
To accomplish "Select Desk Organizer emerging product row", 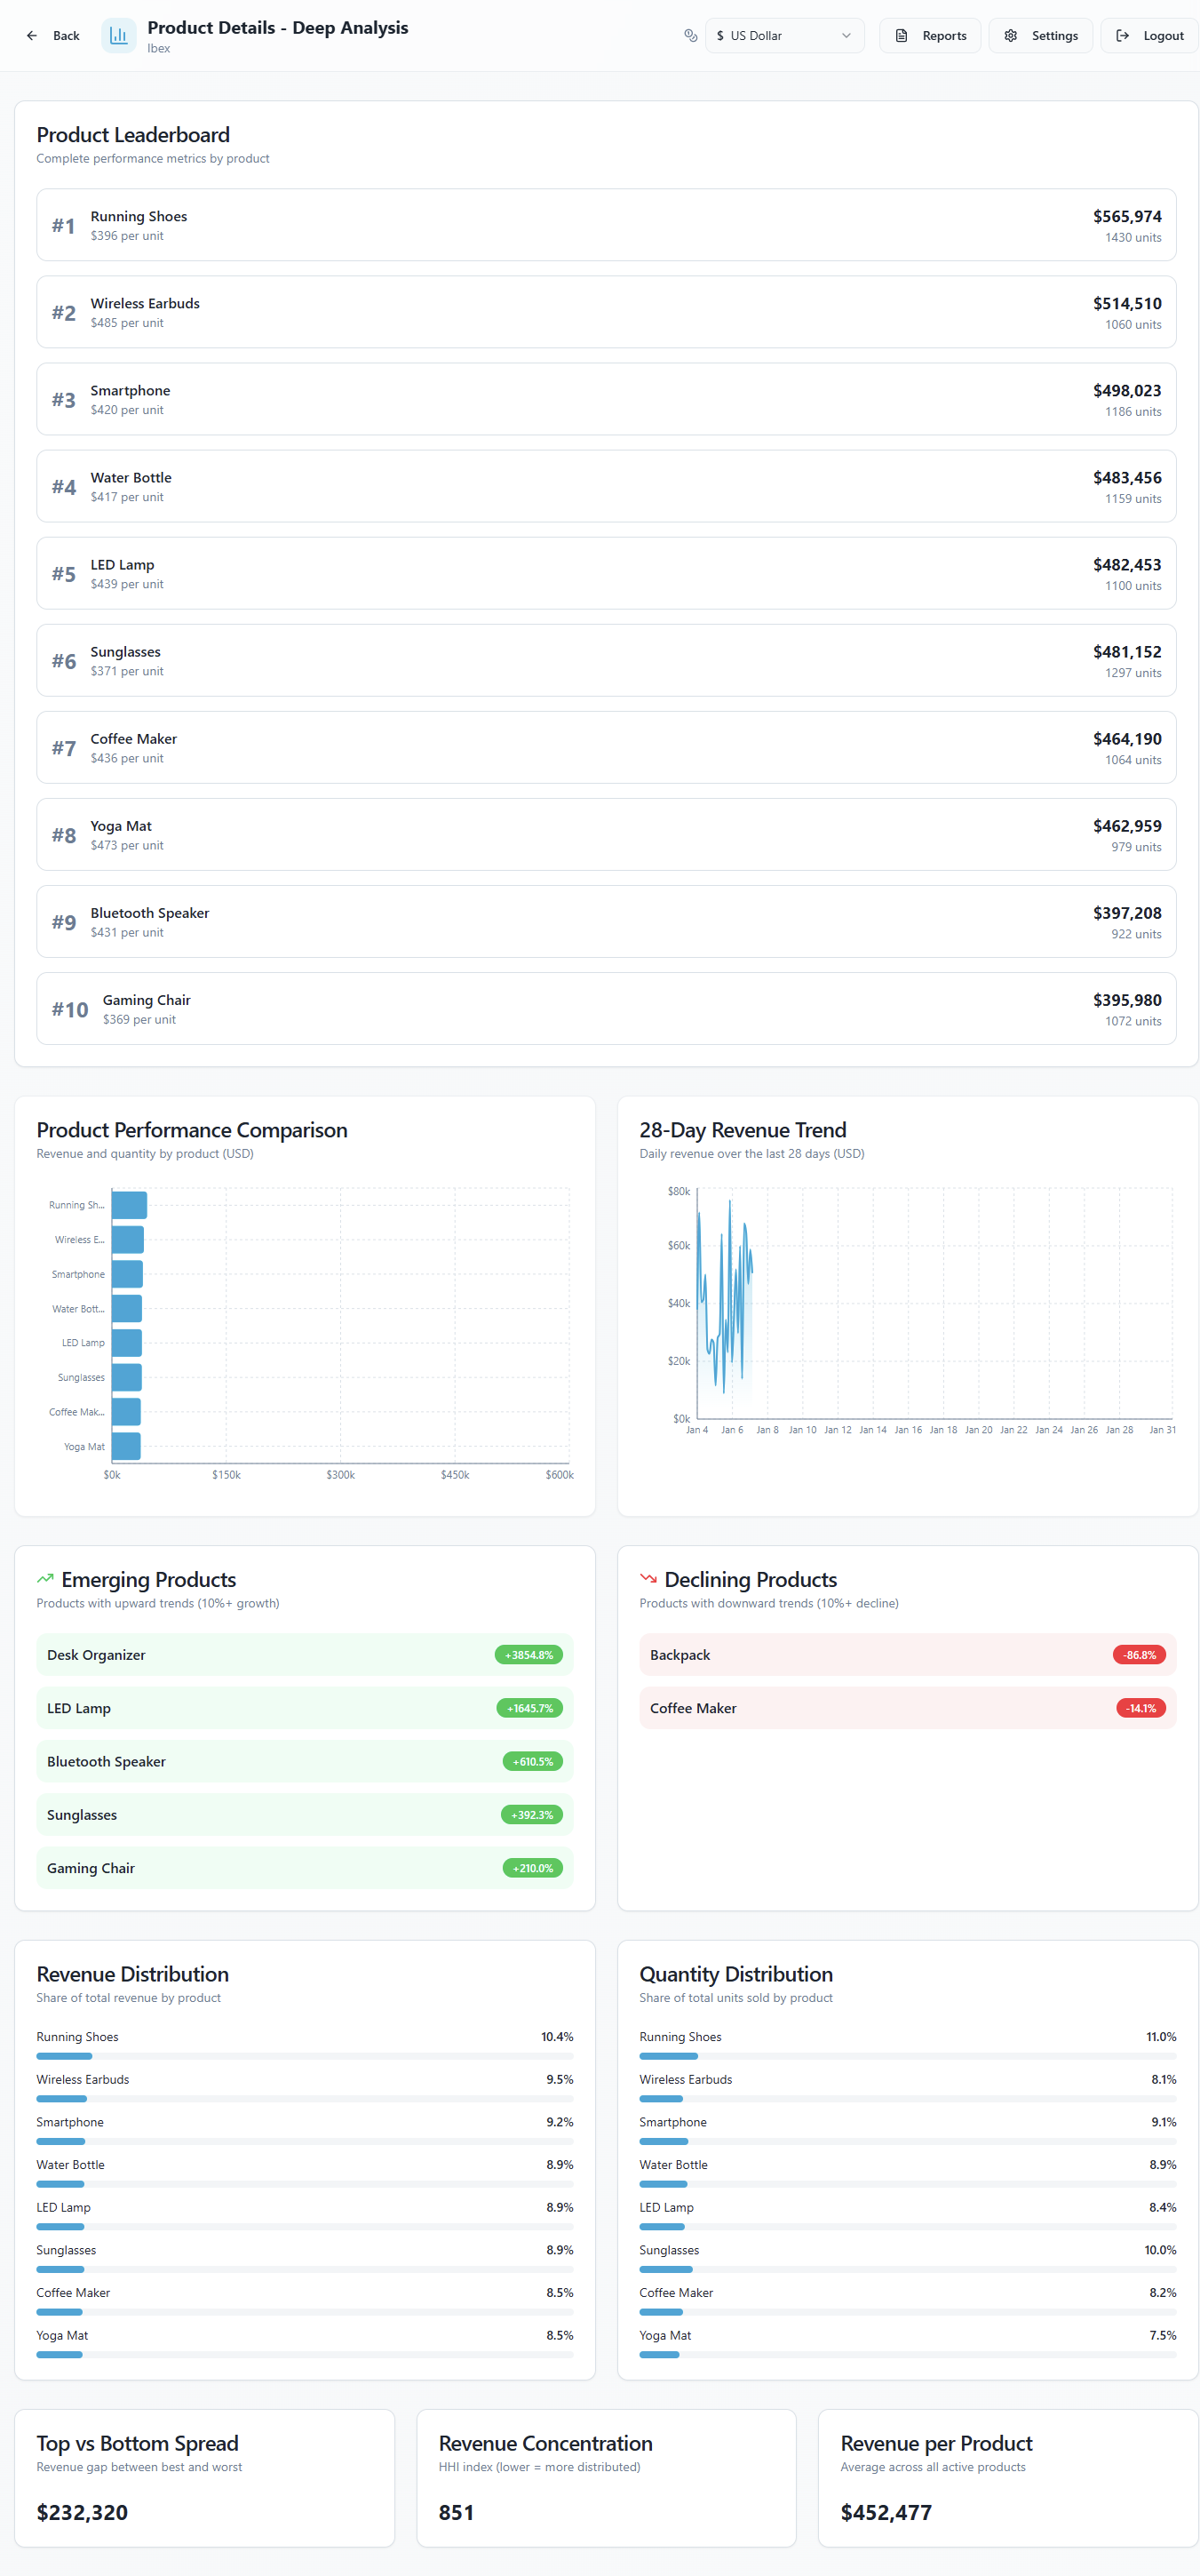I will tap(305, 1655).
